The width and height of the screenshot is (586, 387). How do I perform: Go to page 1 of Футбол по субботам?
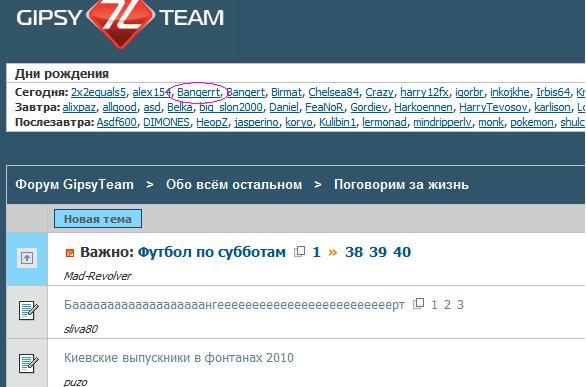click(316, 252)
